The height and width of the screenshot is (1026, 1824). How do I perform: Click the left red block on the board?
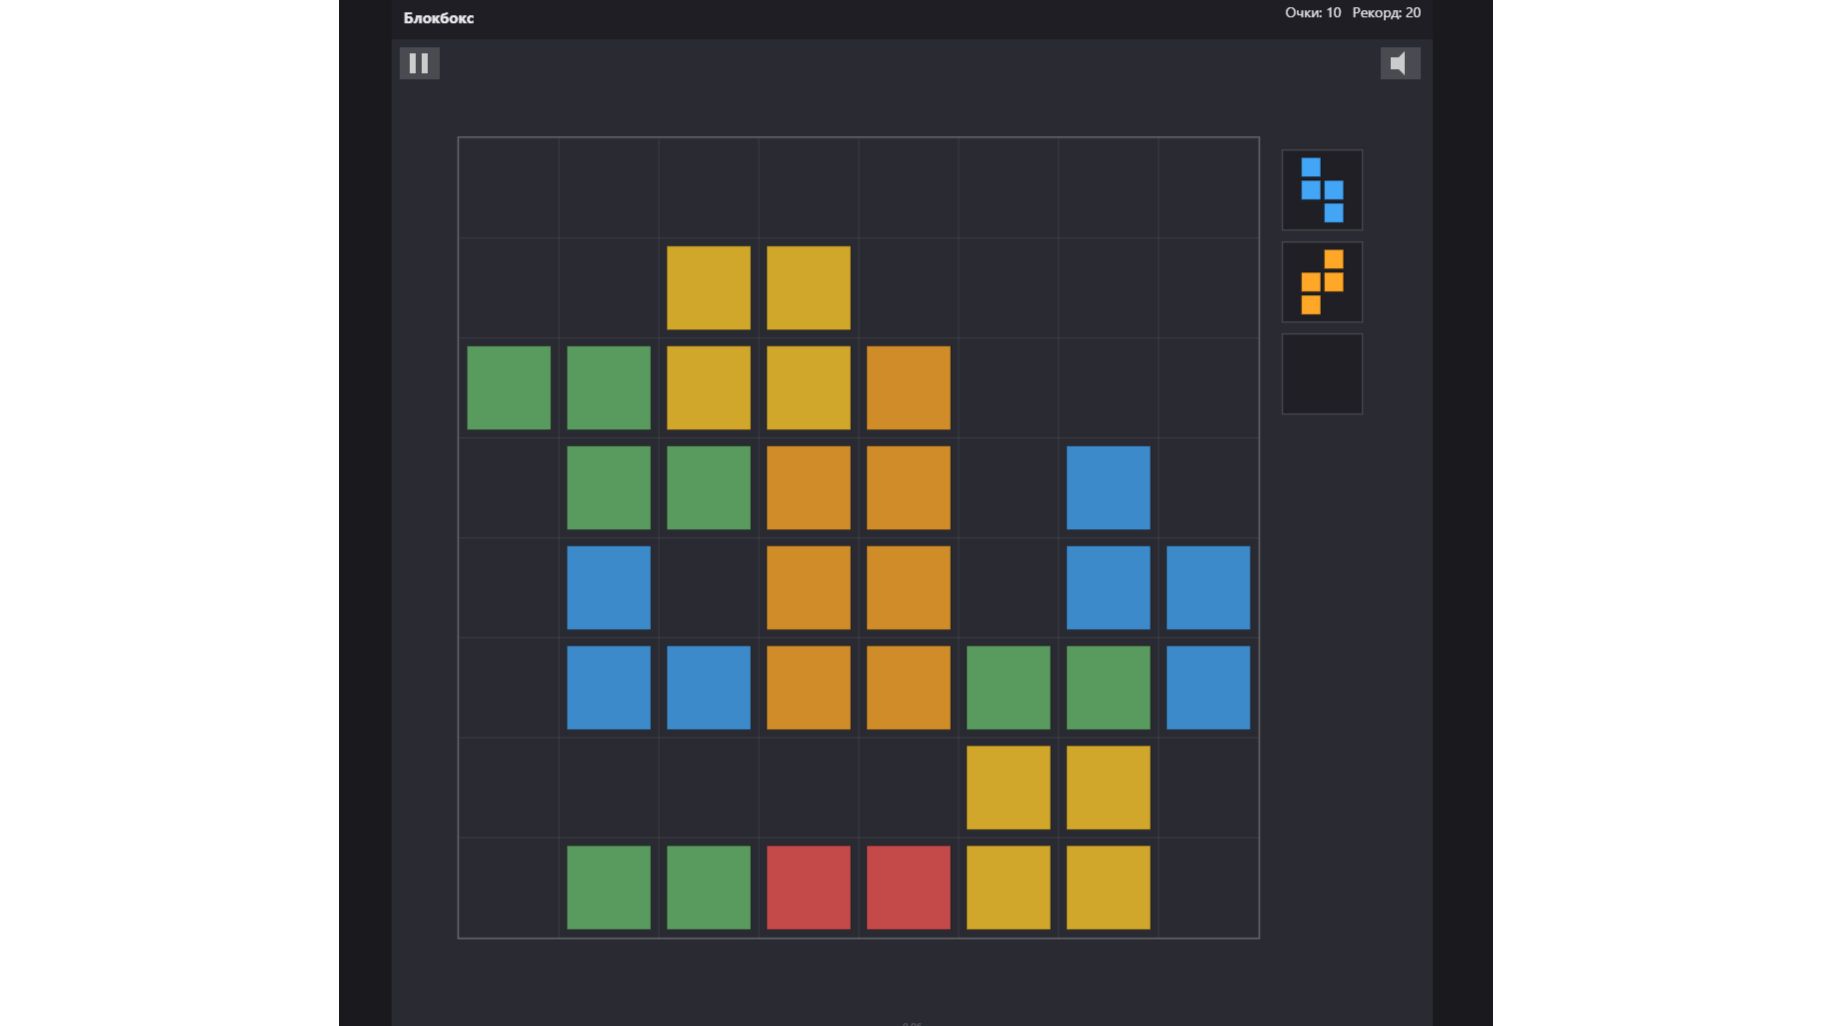808,887
